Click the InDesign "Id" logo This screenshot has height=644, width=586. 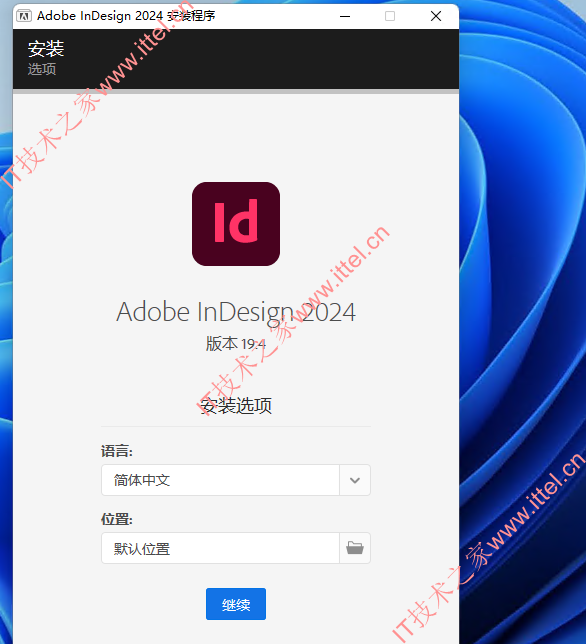point(236,224)
